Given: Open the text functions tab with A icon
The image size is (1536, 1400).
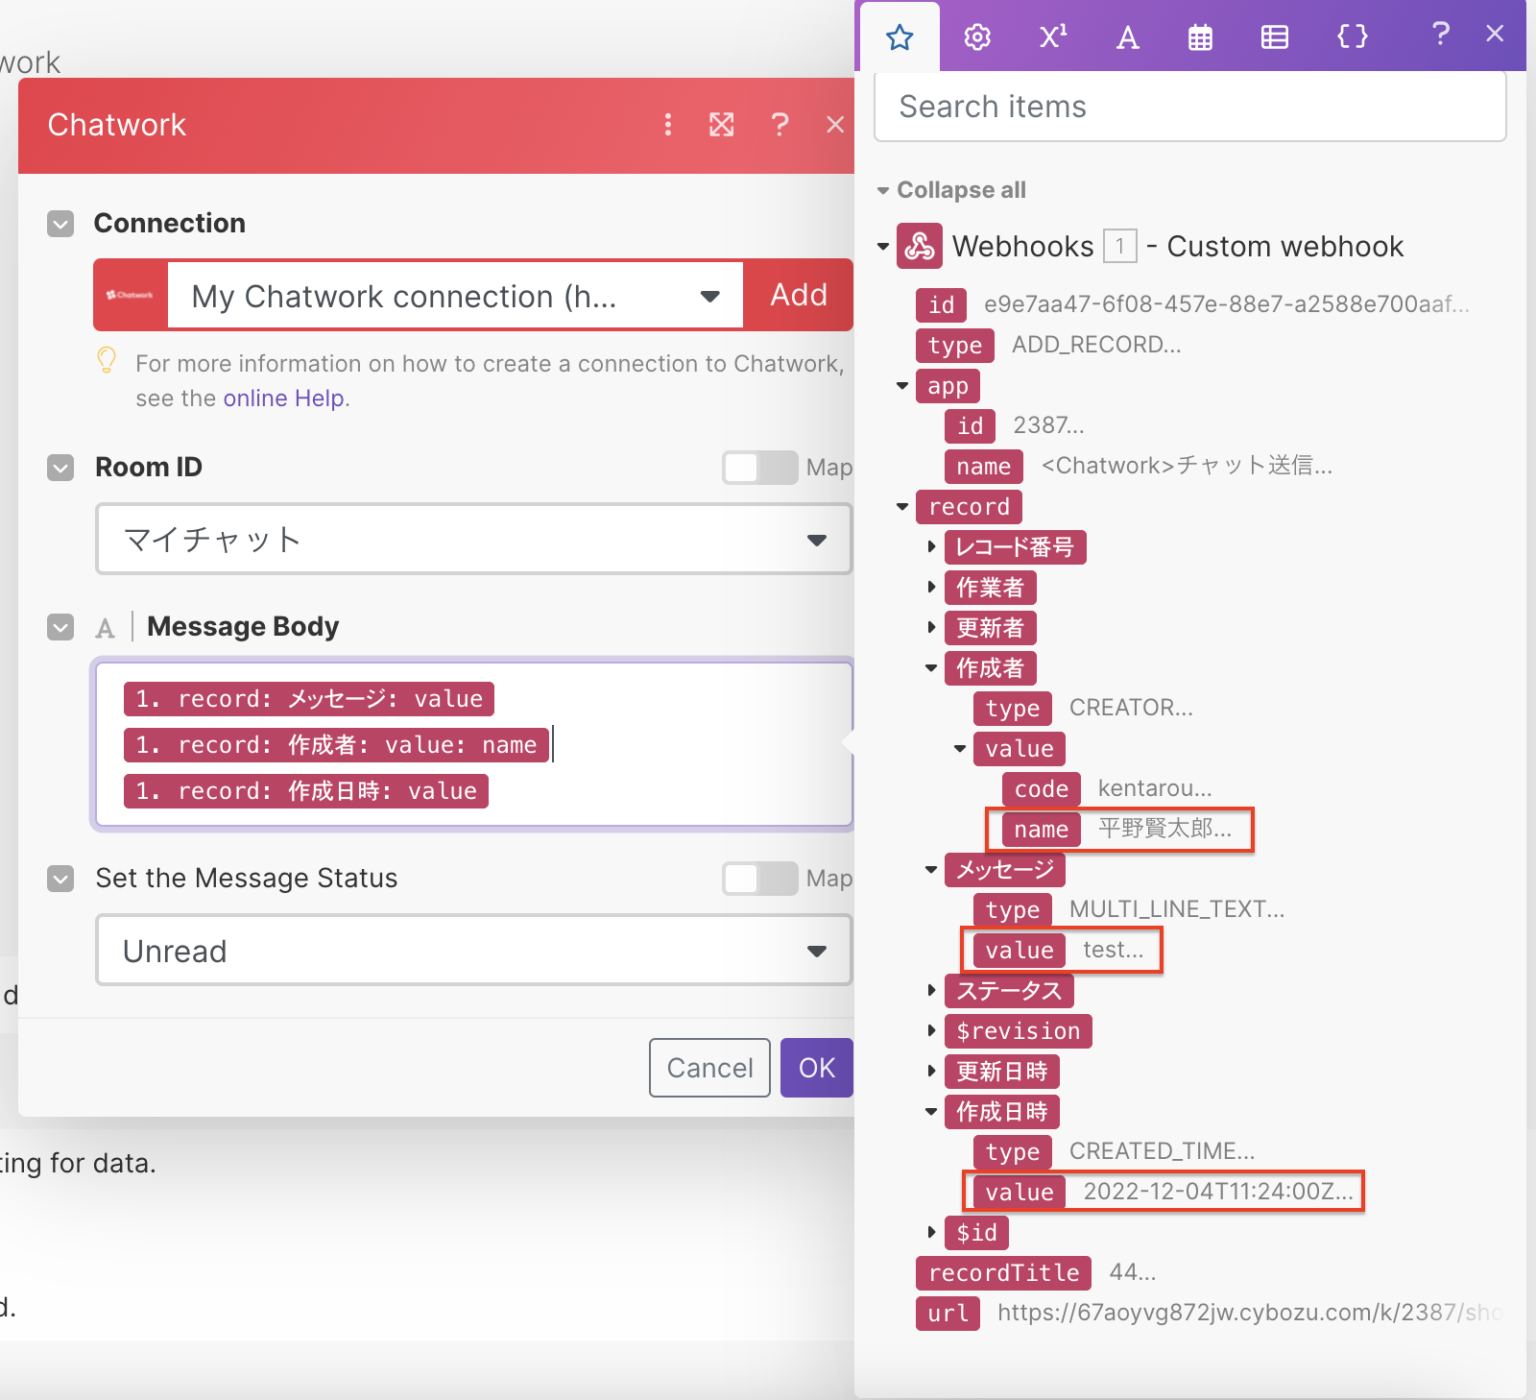Looking at the screenshot, I should point(1126,37).
